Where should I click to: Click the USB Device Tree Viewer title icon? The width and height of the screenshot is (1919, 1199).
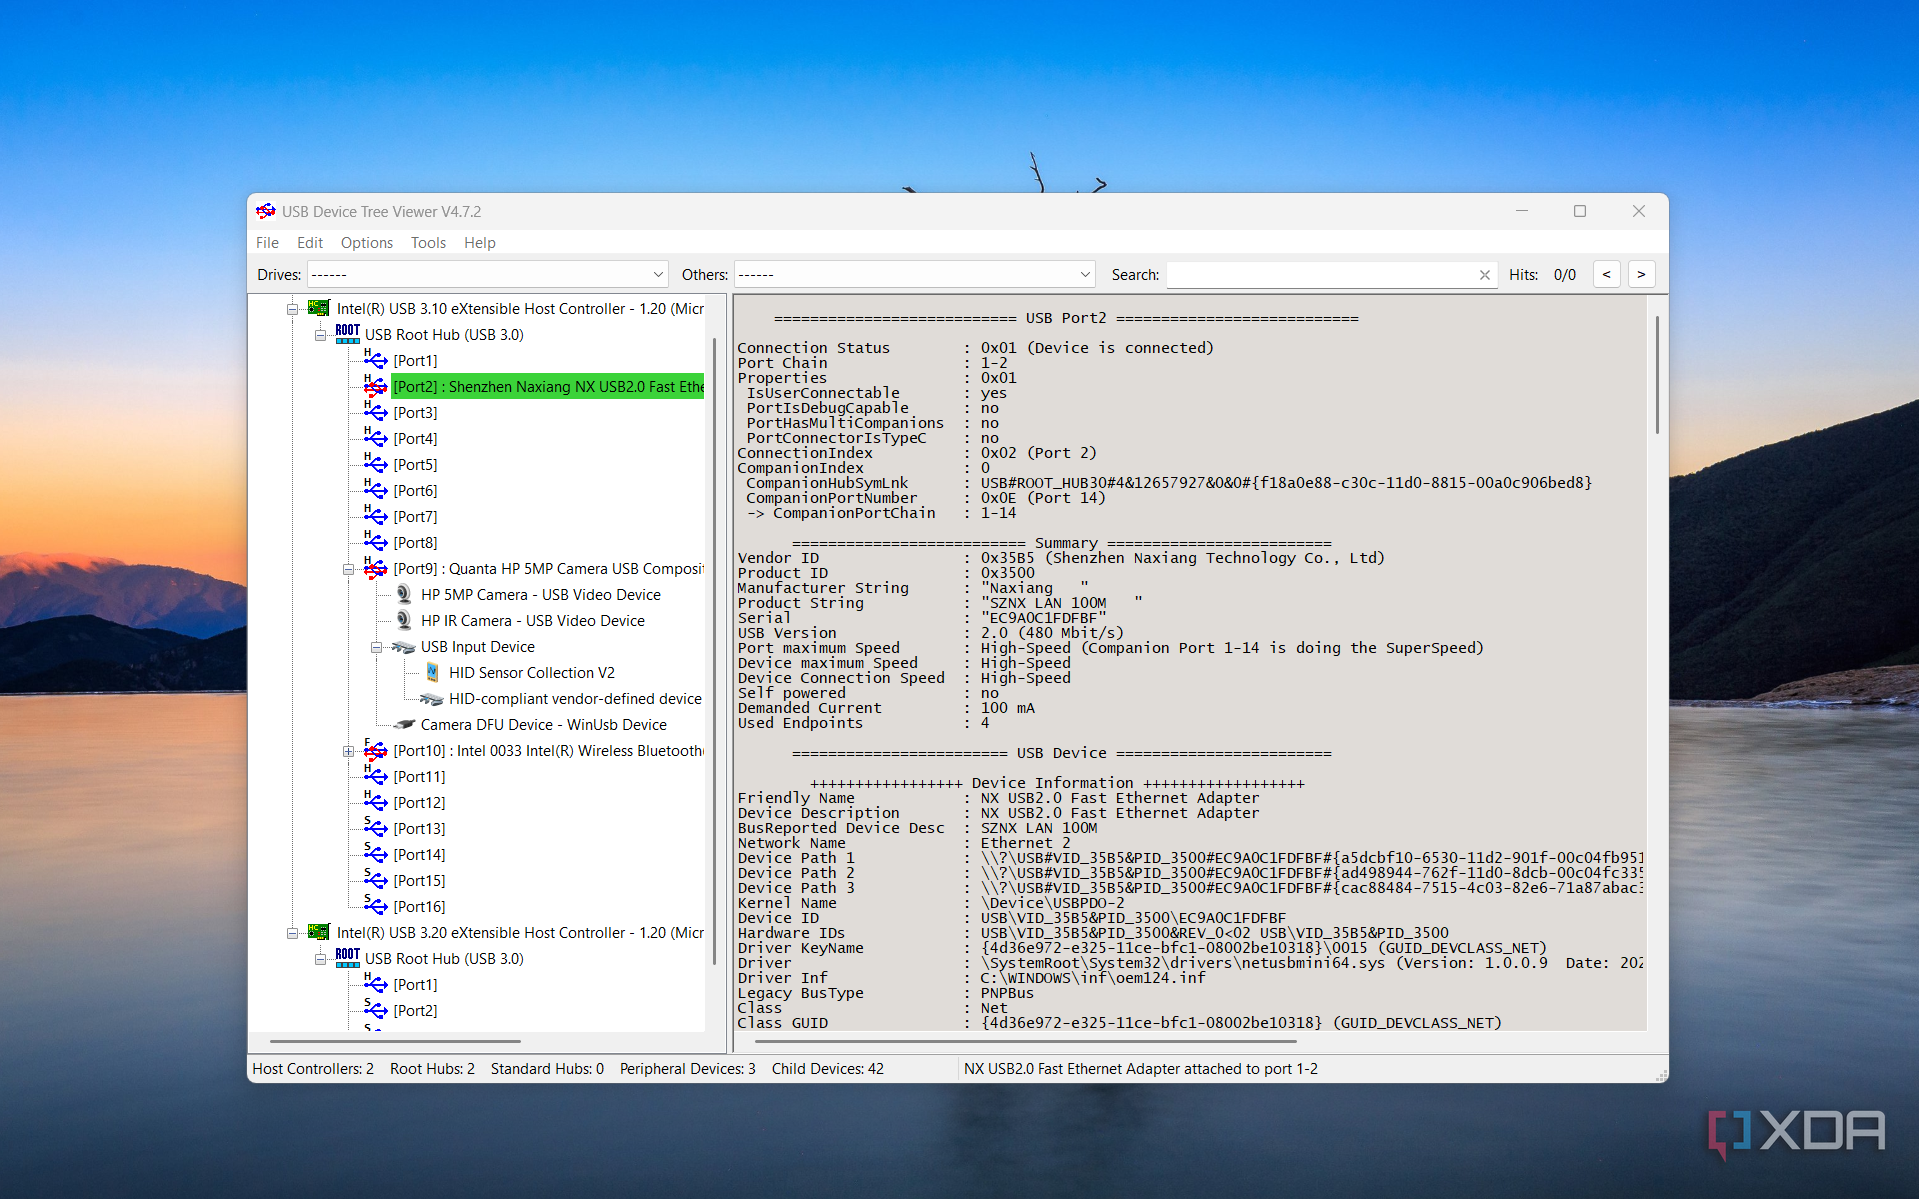click(266, 211)
